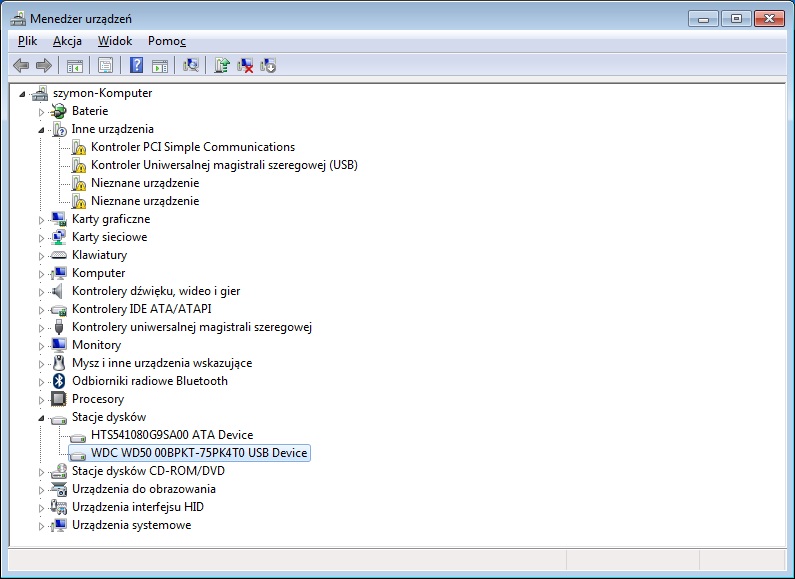Click the Menedżer urządzeń title bar icon

[18, 19]
